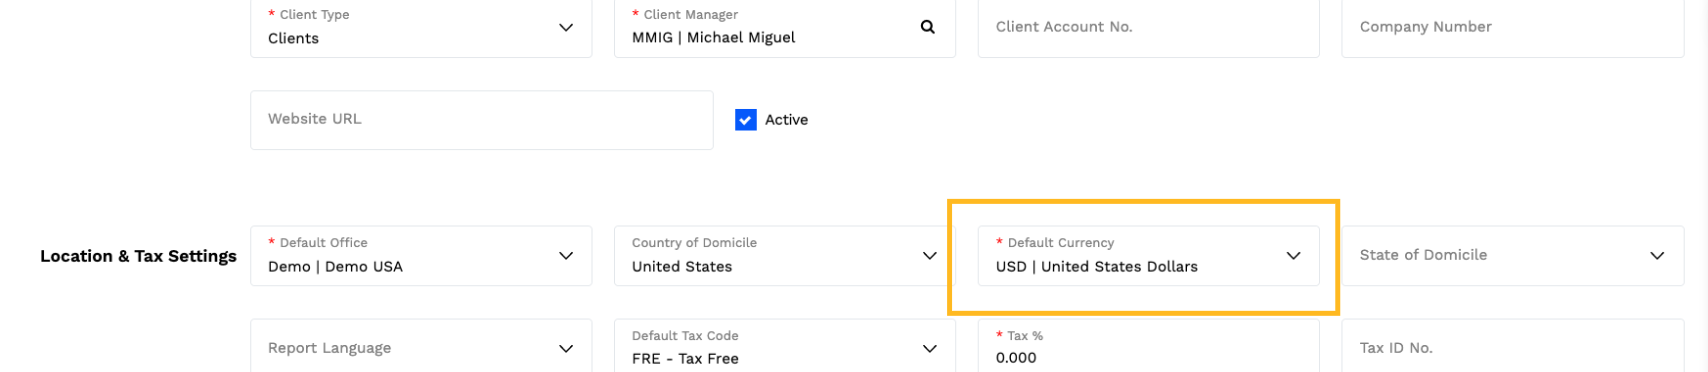Select the USD | United States Dollars value
This screenshot has height=372, width=1708.
tap(1096, 267)
